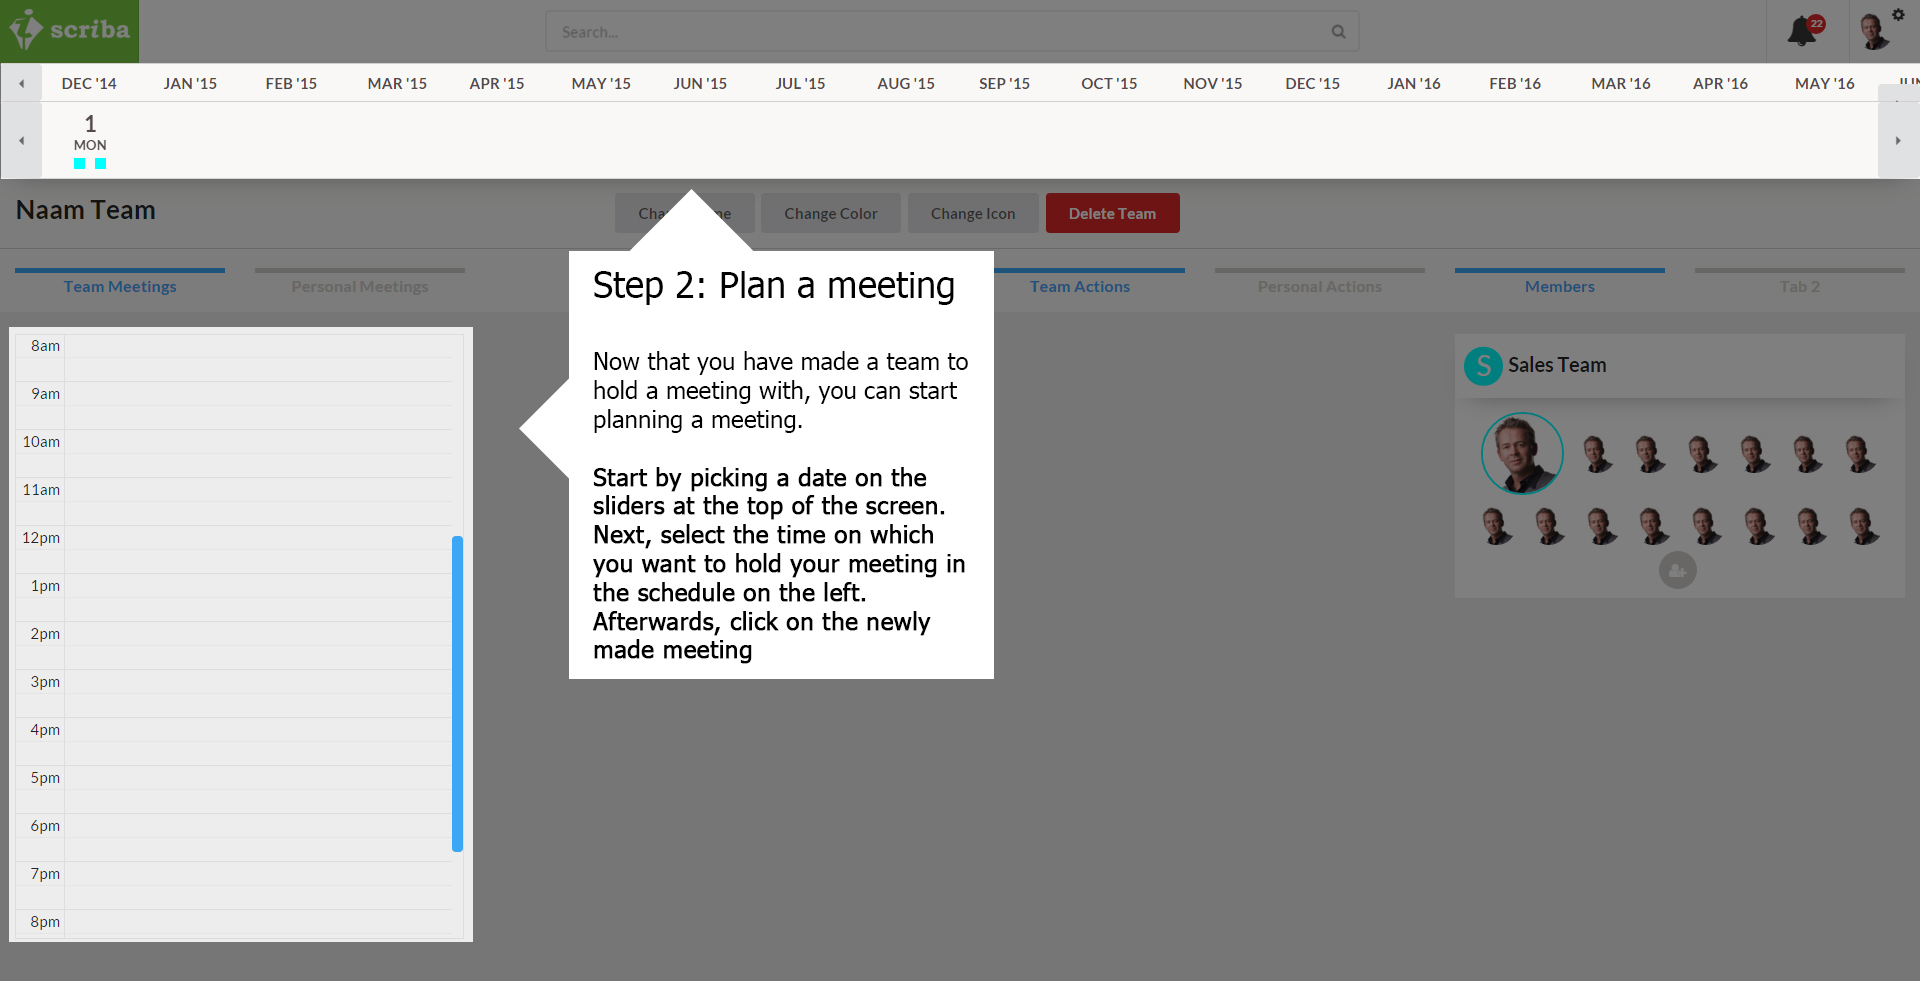Open the Members tab

point(1559,286)
